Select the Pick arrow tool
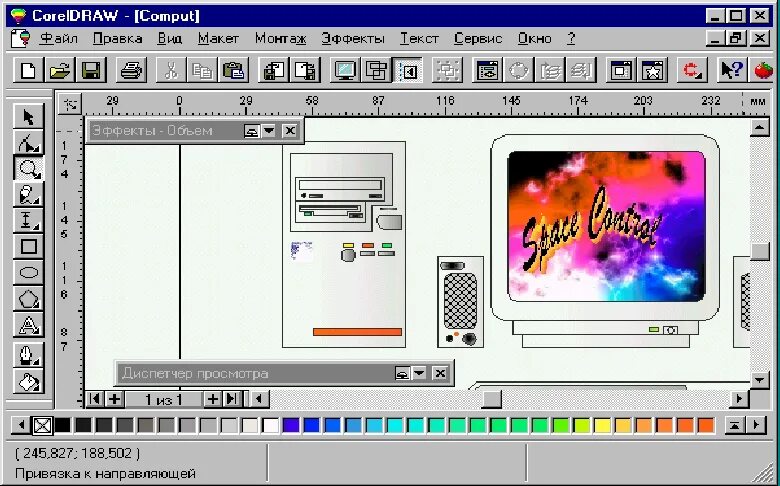Viewport: 780px width, 486px height. (x=28, y=117)
